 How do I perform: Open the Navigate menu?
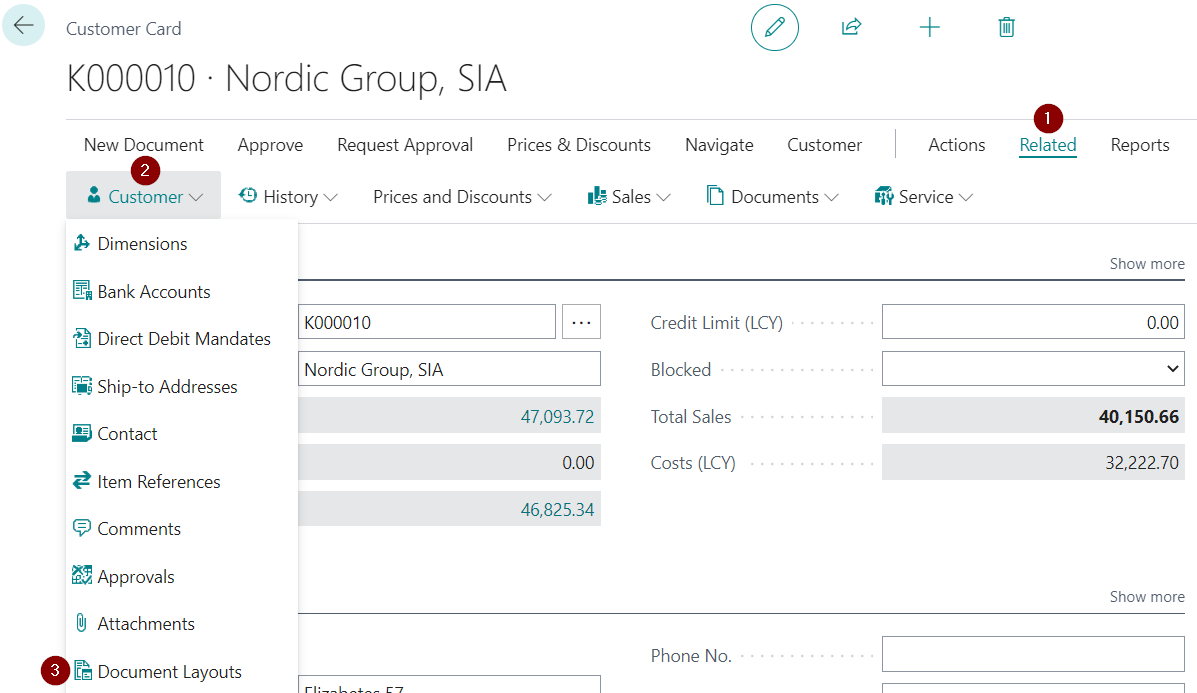719,144
